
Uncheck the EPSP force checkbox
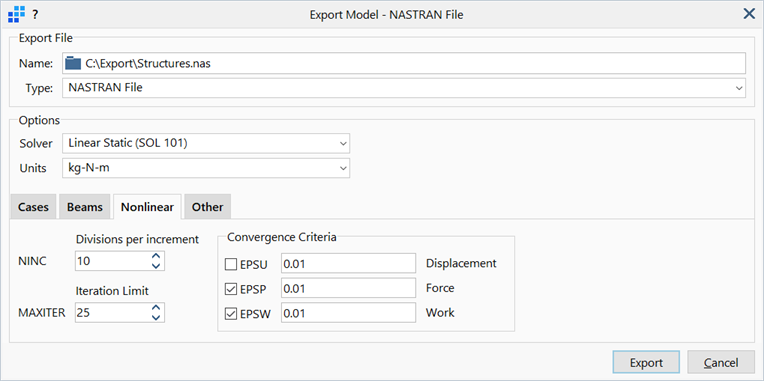click(x=230, y=289)
